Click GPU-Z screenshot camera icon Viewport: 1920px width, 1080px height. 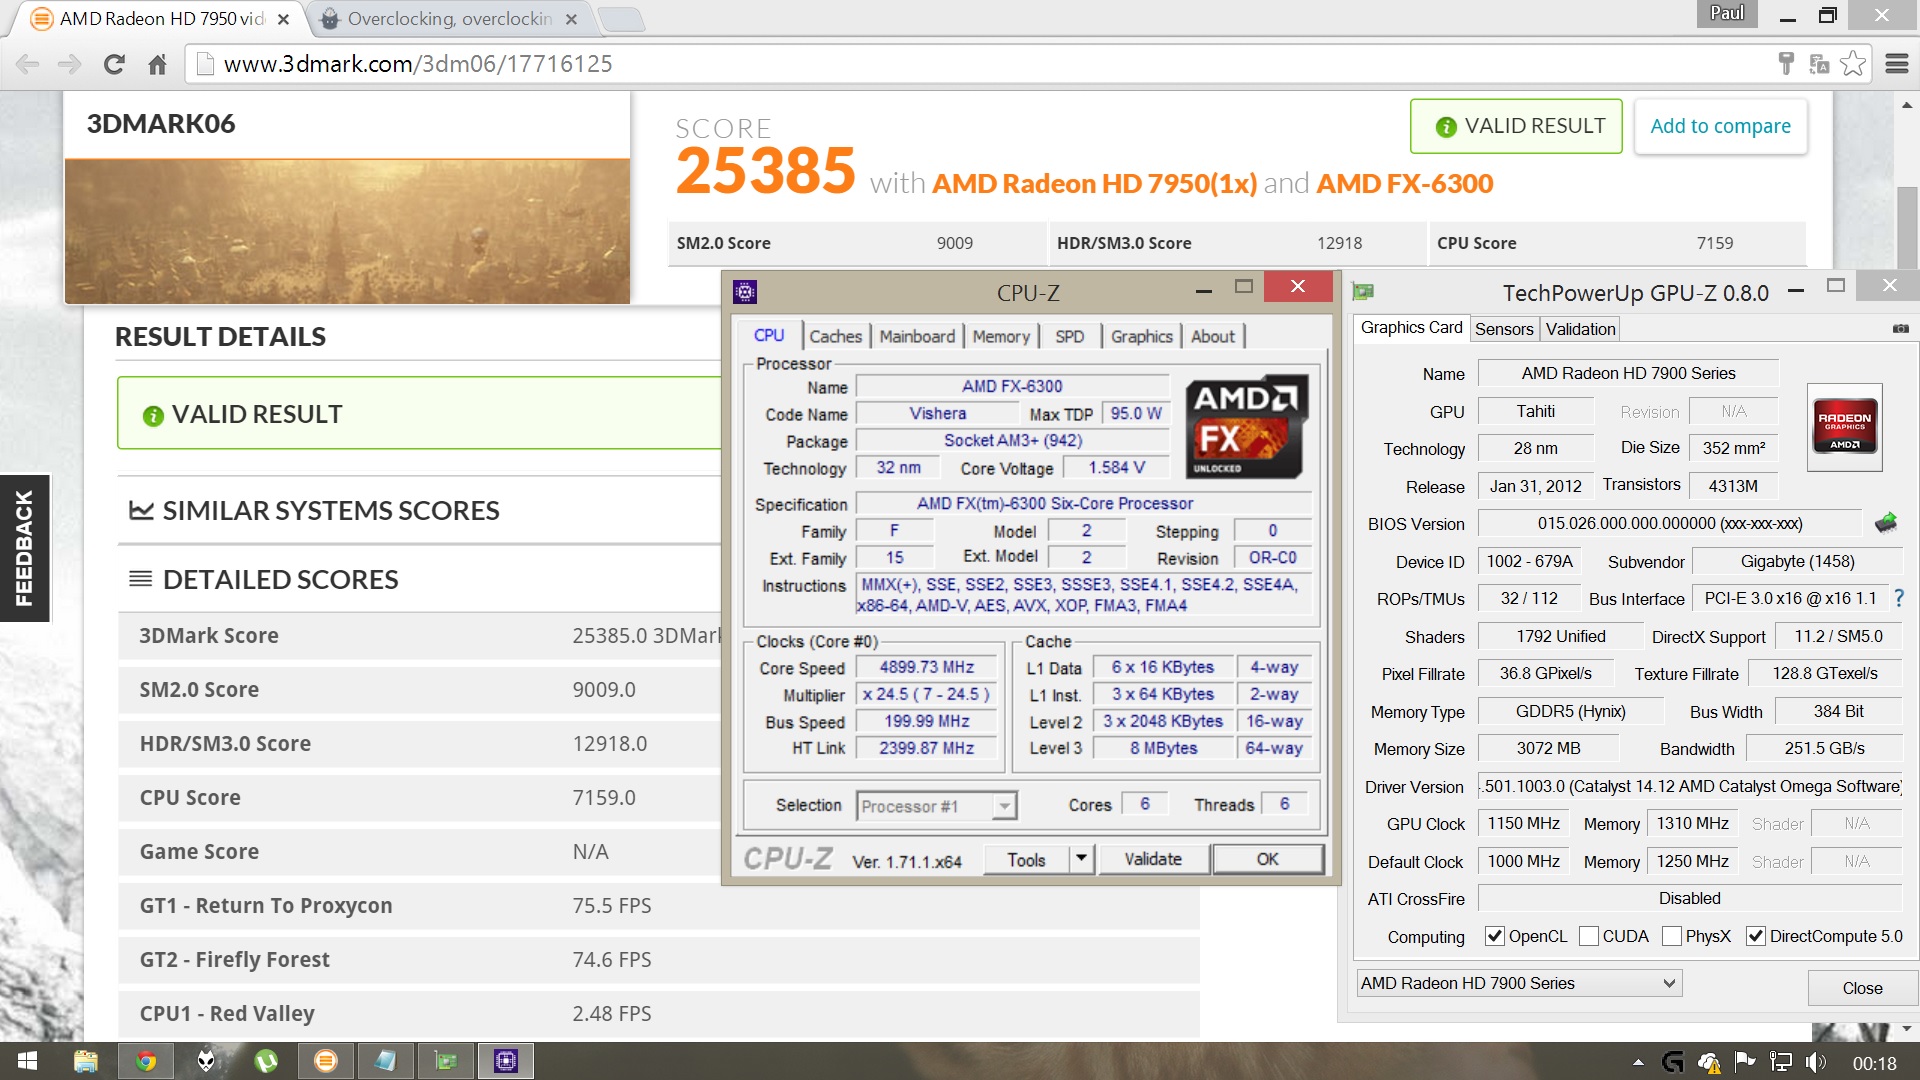click(x=1900, y=328)
